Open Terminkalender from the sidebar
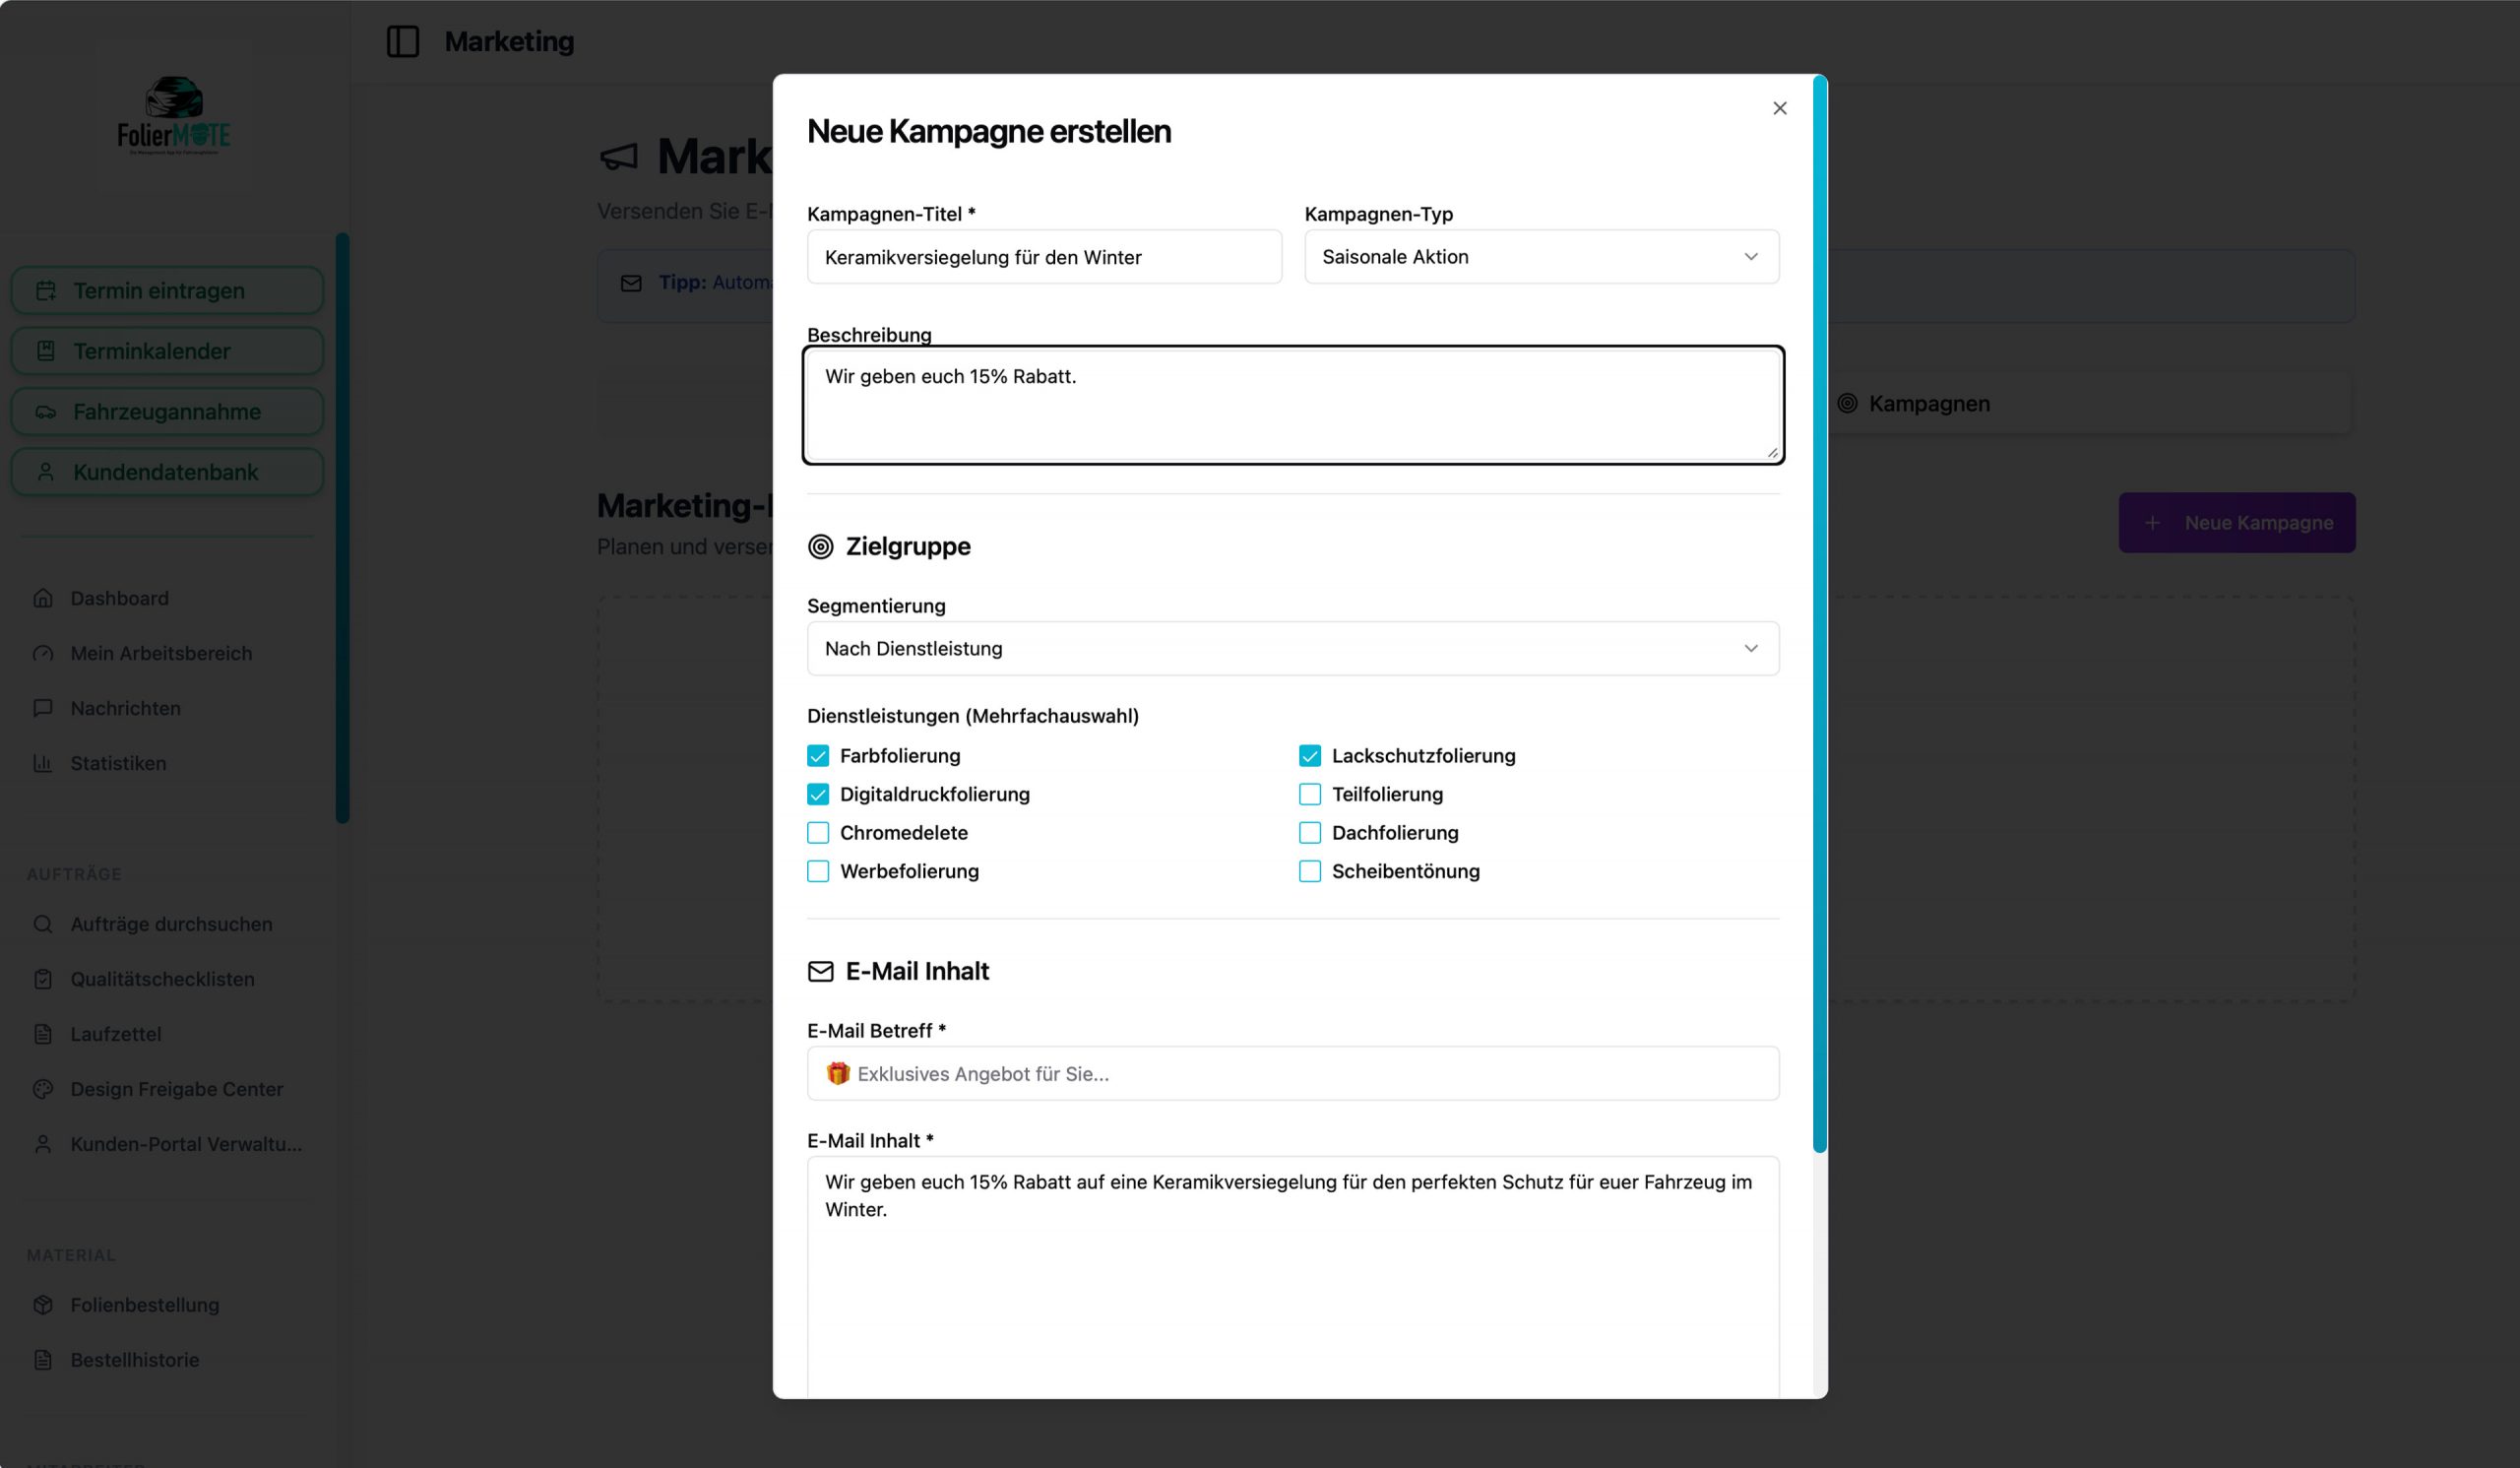The width and height of the screenshot is (2520, 1468). [x=167, y=351]
